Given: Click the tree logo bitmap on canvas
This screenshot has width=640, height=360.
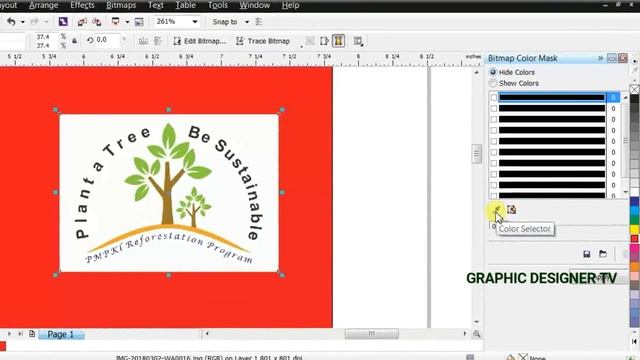Looking at the screenshot, I should 169,193.
